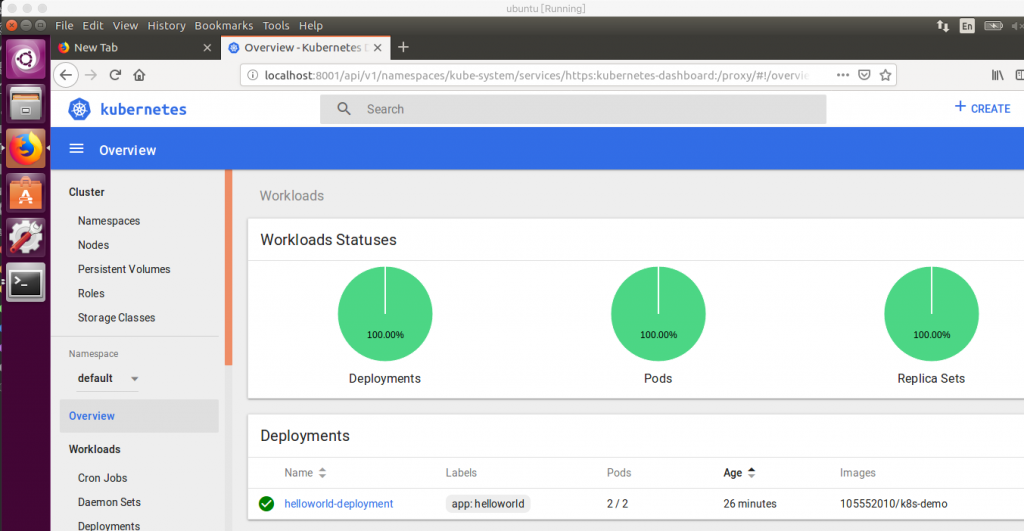Click the En keyboard layout indicator
The height and width of the screenshot is (531, 1024).
click(x=967, y=25)
